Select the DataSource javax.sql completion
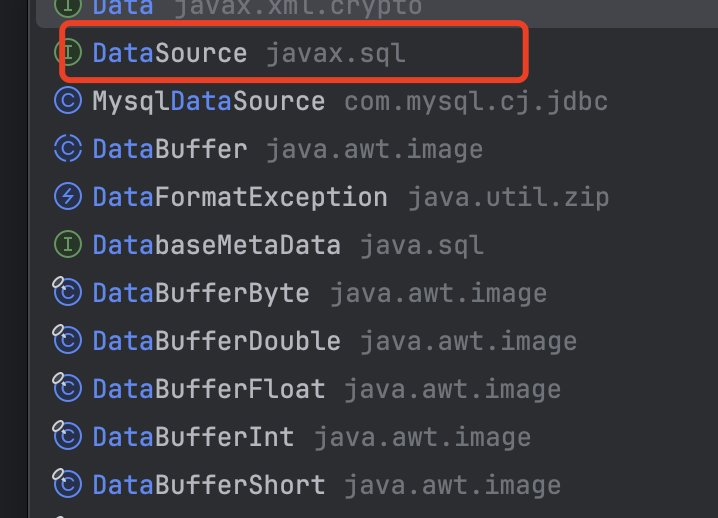This screenshot has height=518, width=718. 170,54
